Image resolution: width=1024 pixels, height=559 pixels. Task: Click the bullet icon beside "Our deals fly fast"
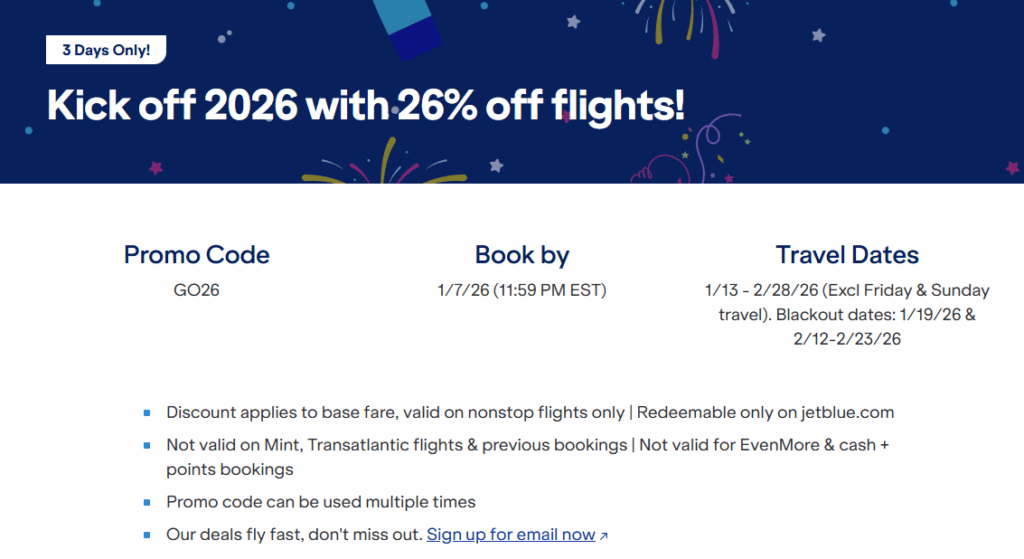click(147, 535)
